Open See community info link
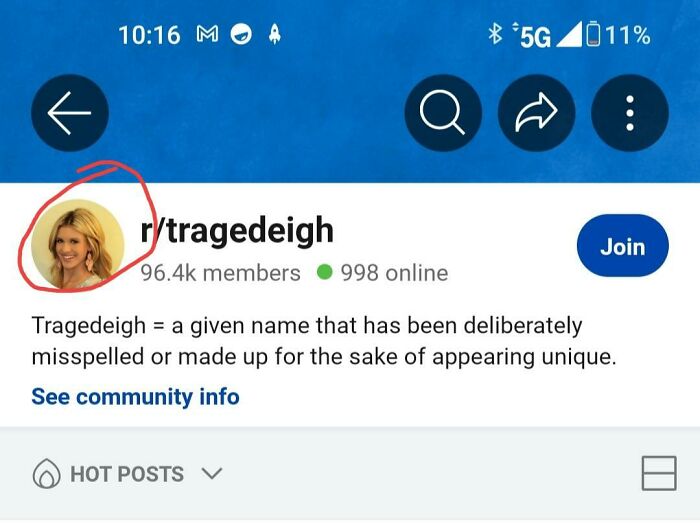 click(x=135, y=396)
